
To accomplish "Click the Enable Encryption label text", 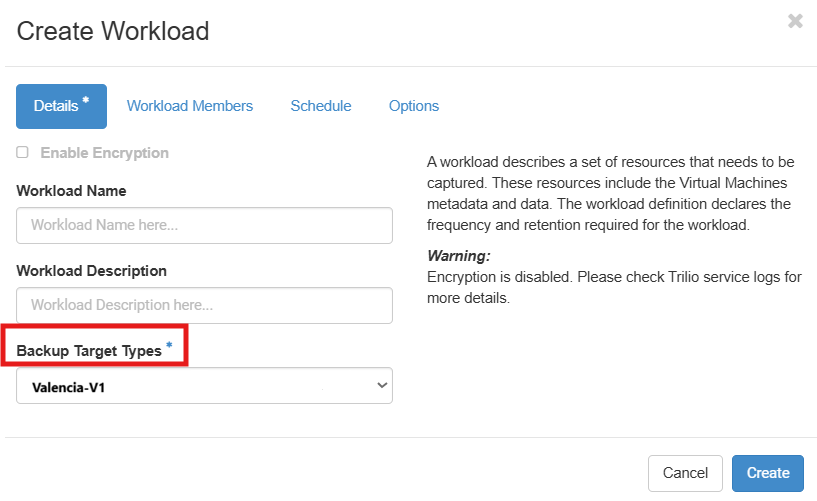I will point(105,153).
